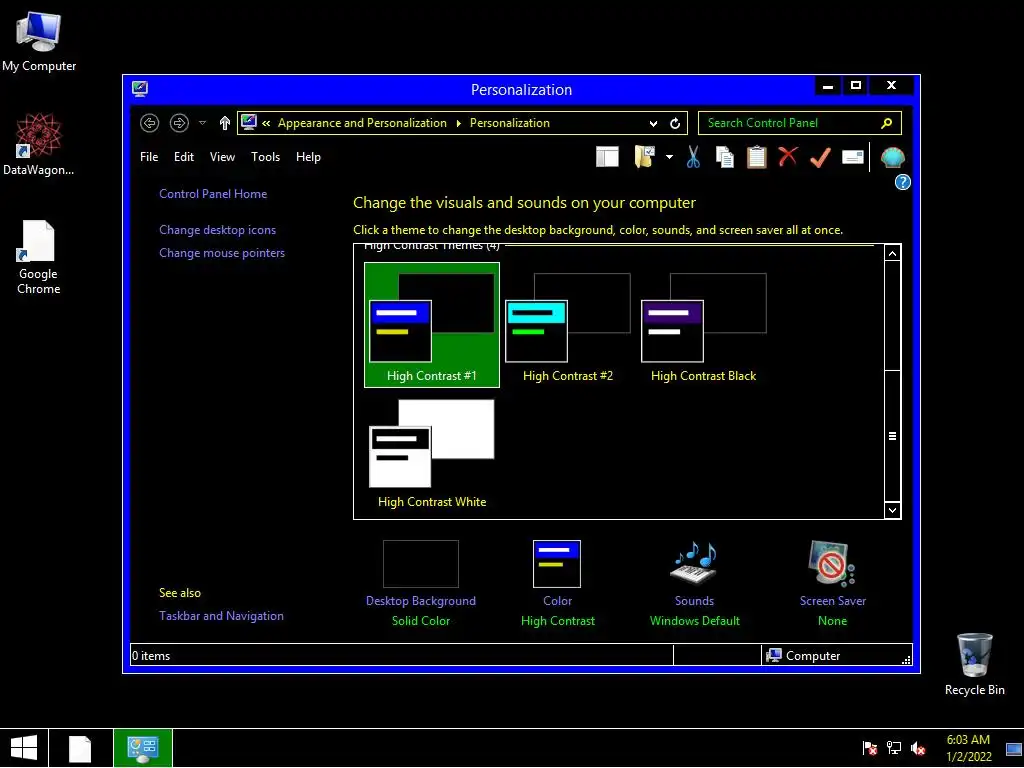
Task: Go up one level with Up arrow
Action: coord(225,123)
